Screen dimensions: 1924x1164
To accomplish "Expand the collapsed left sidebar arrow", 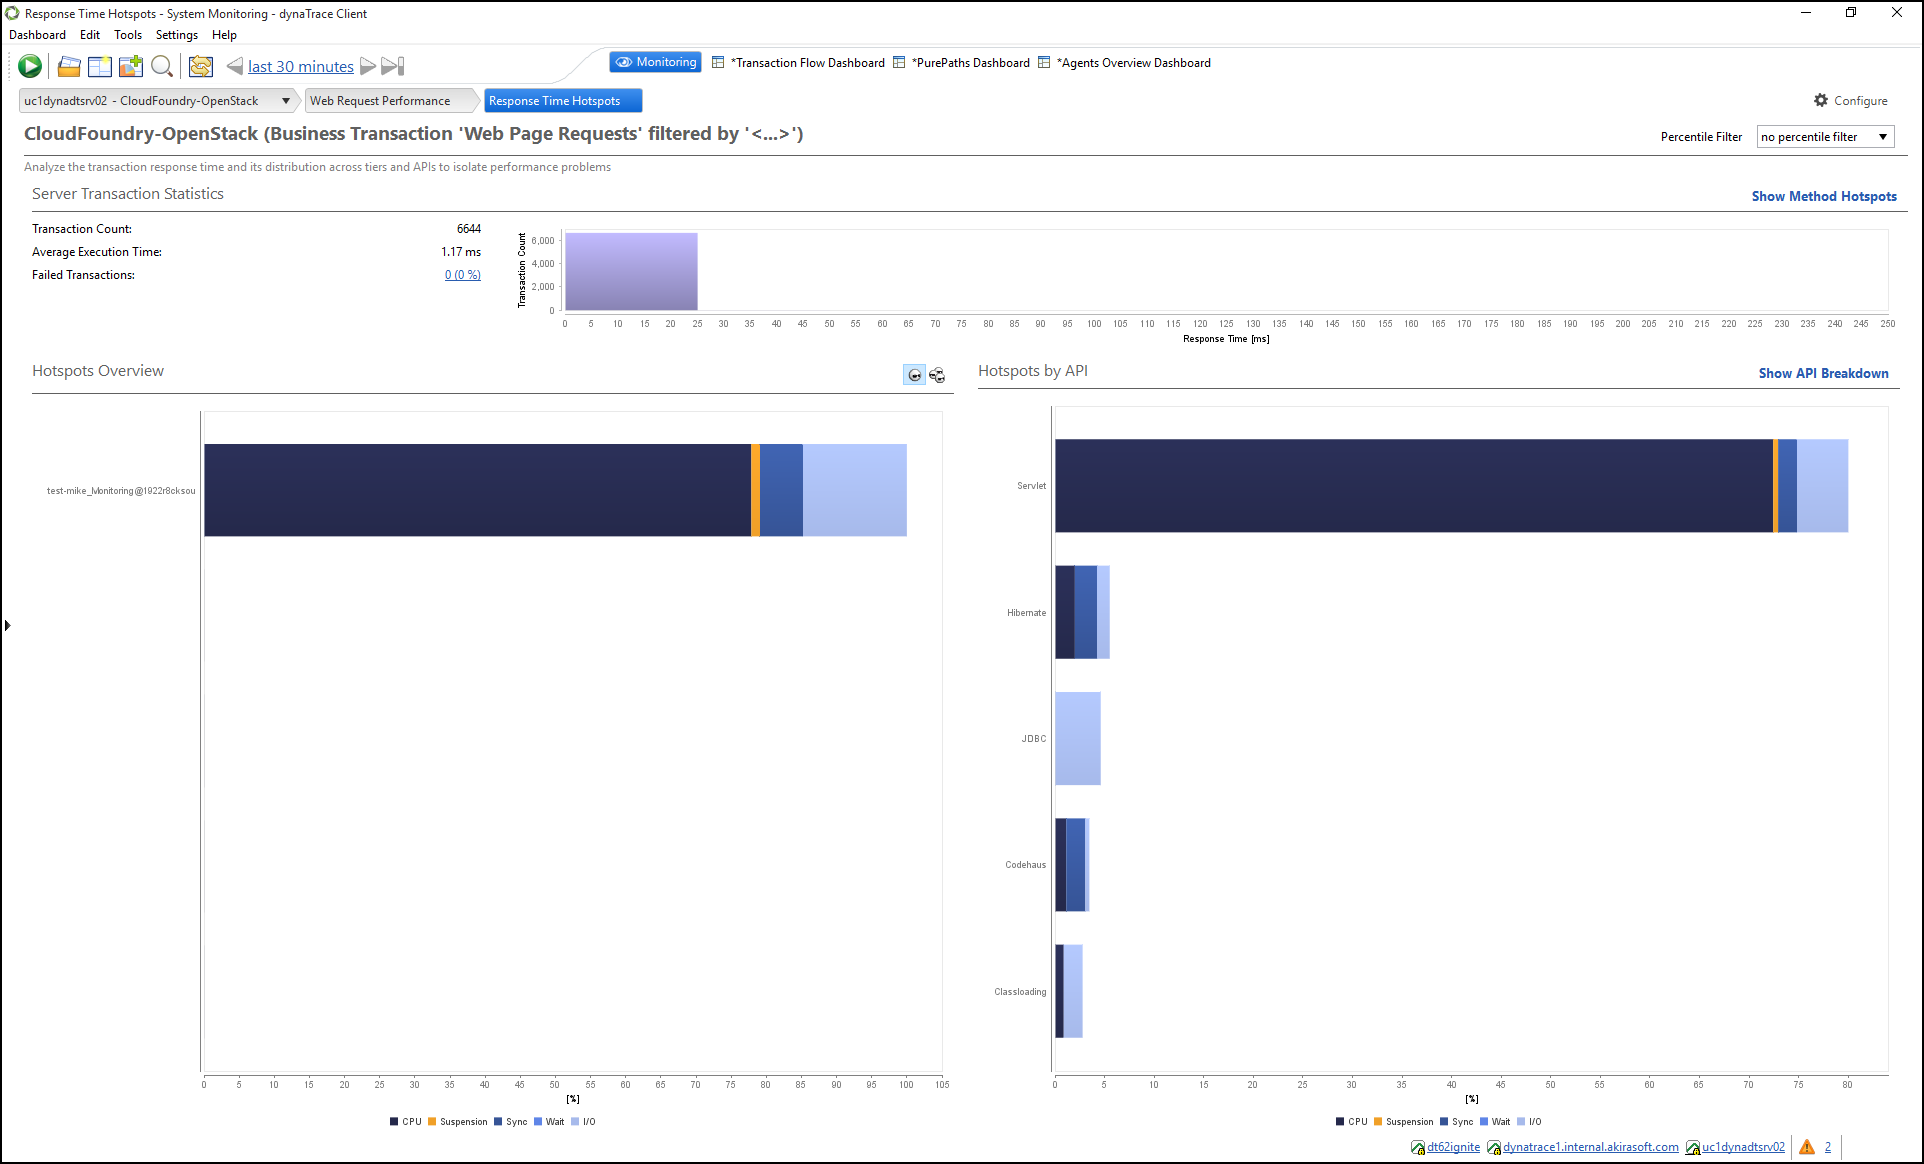I will click(8, 625).
